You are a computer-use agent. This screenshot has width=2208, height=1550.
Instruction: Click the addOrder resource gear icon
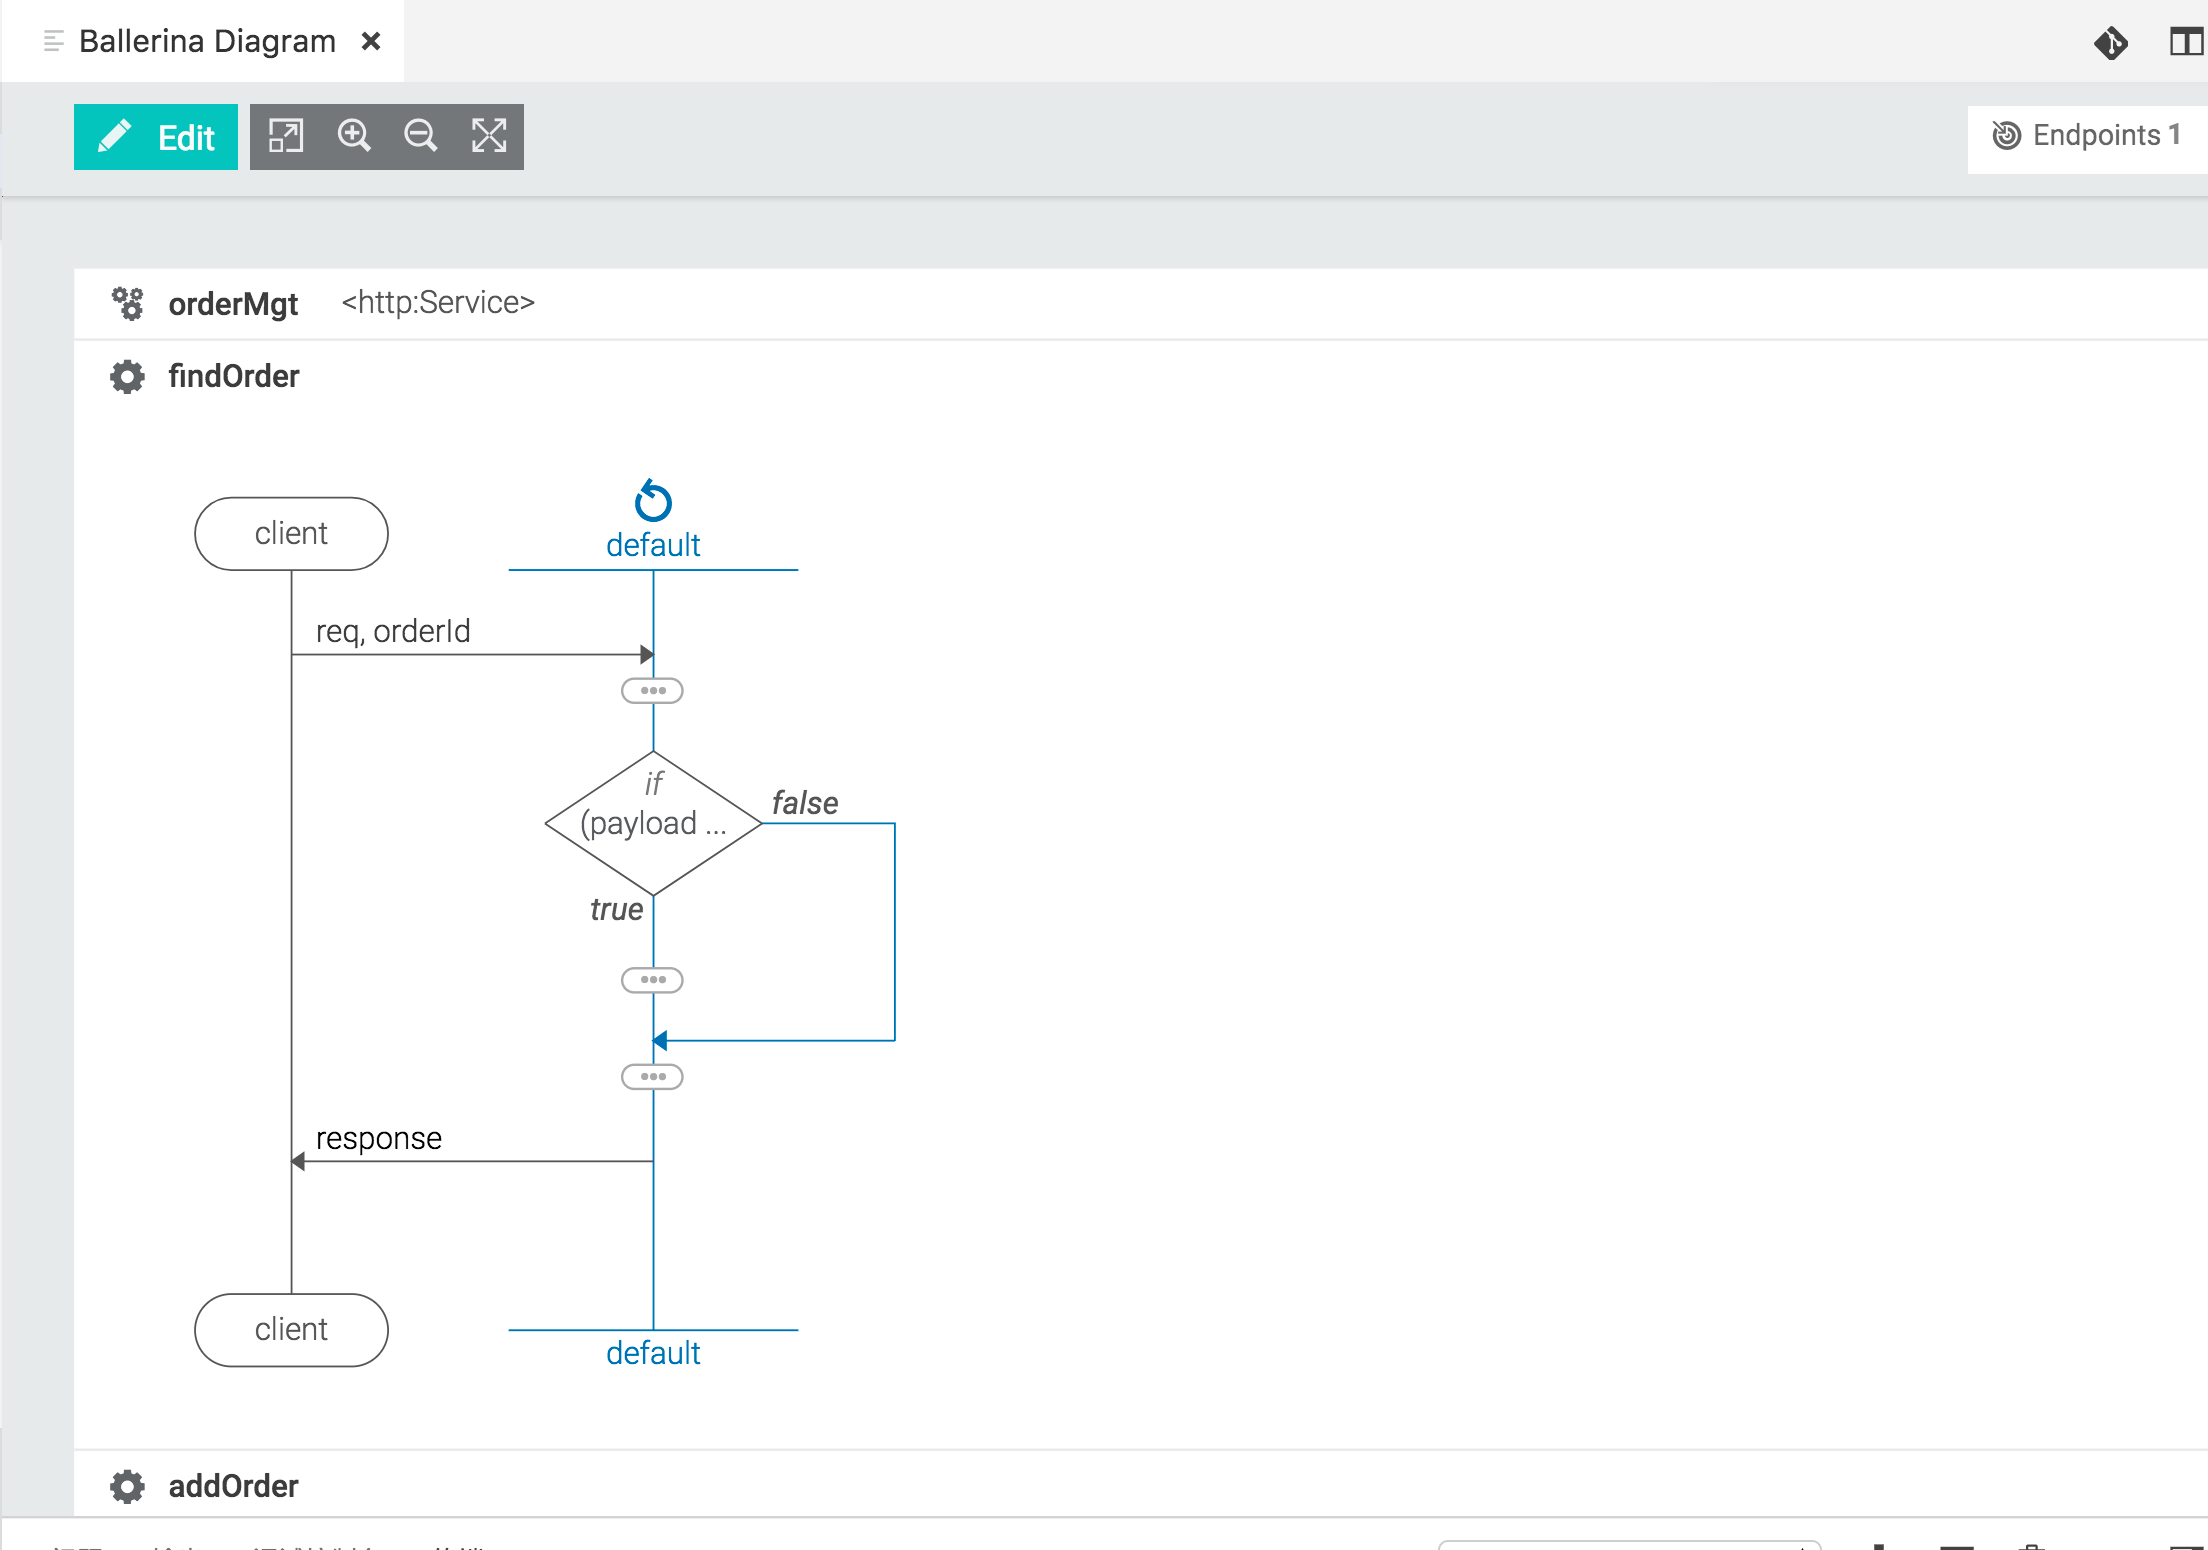pyautogui.click(x=127, y=1486)
